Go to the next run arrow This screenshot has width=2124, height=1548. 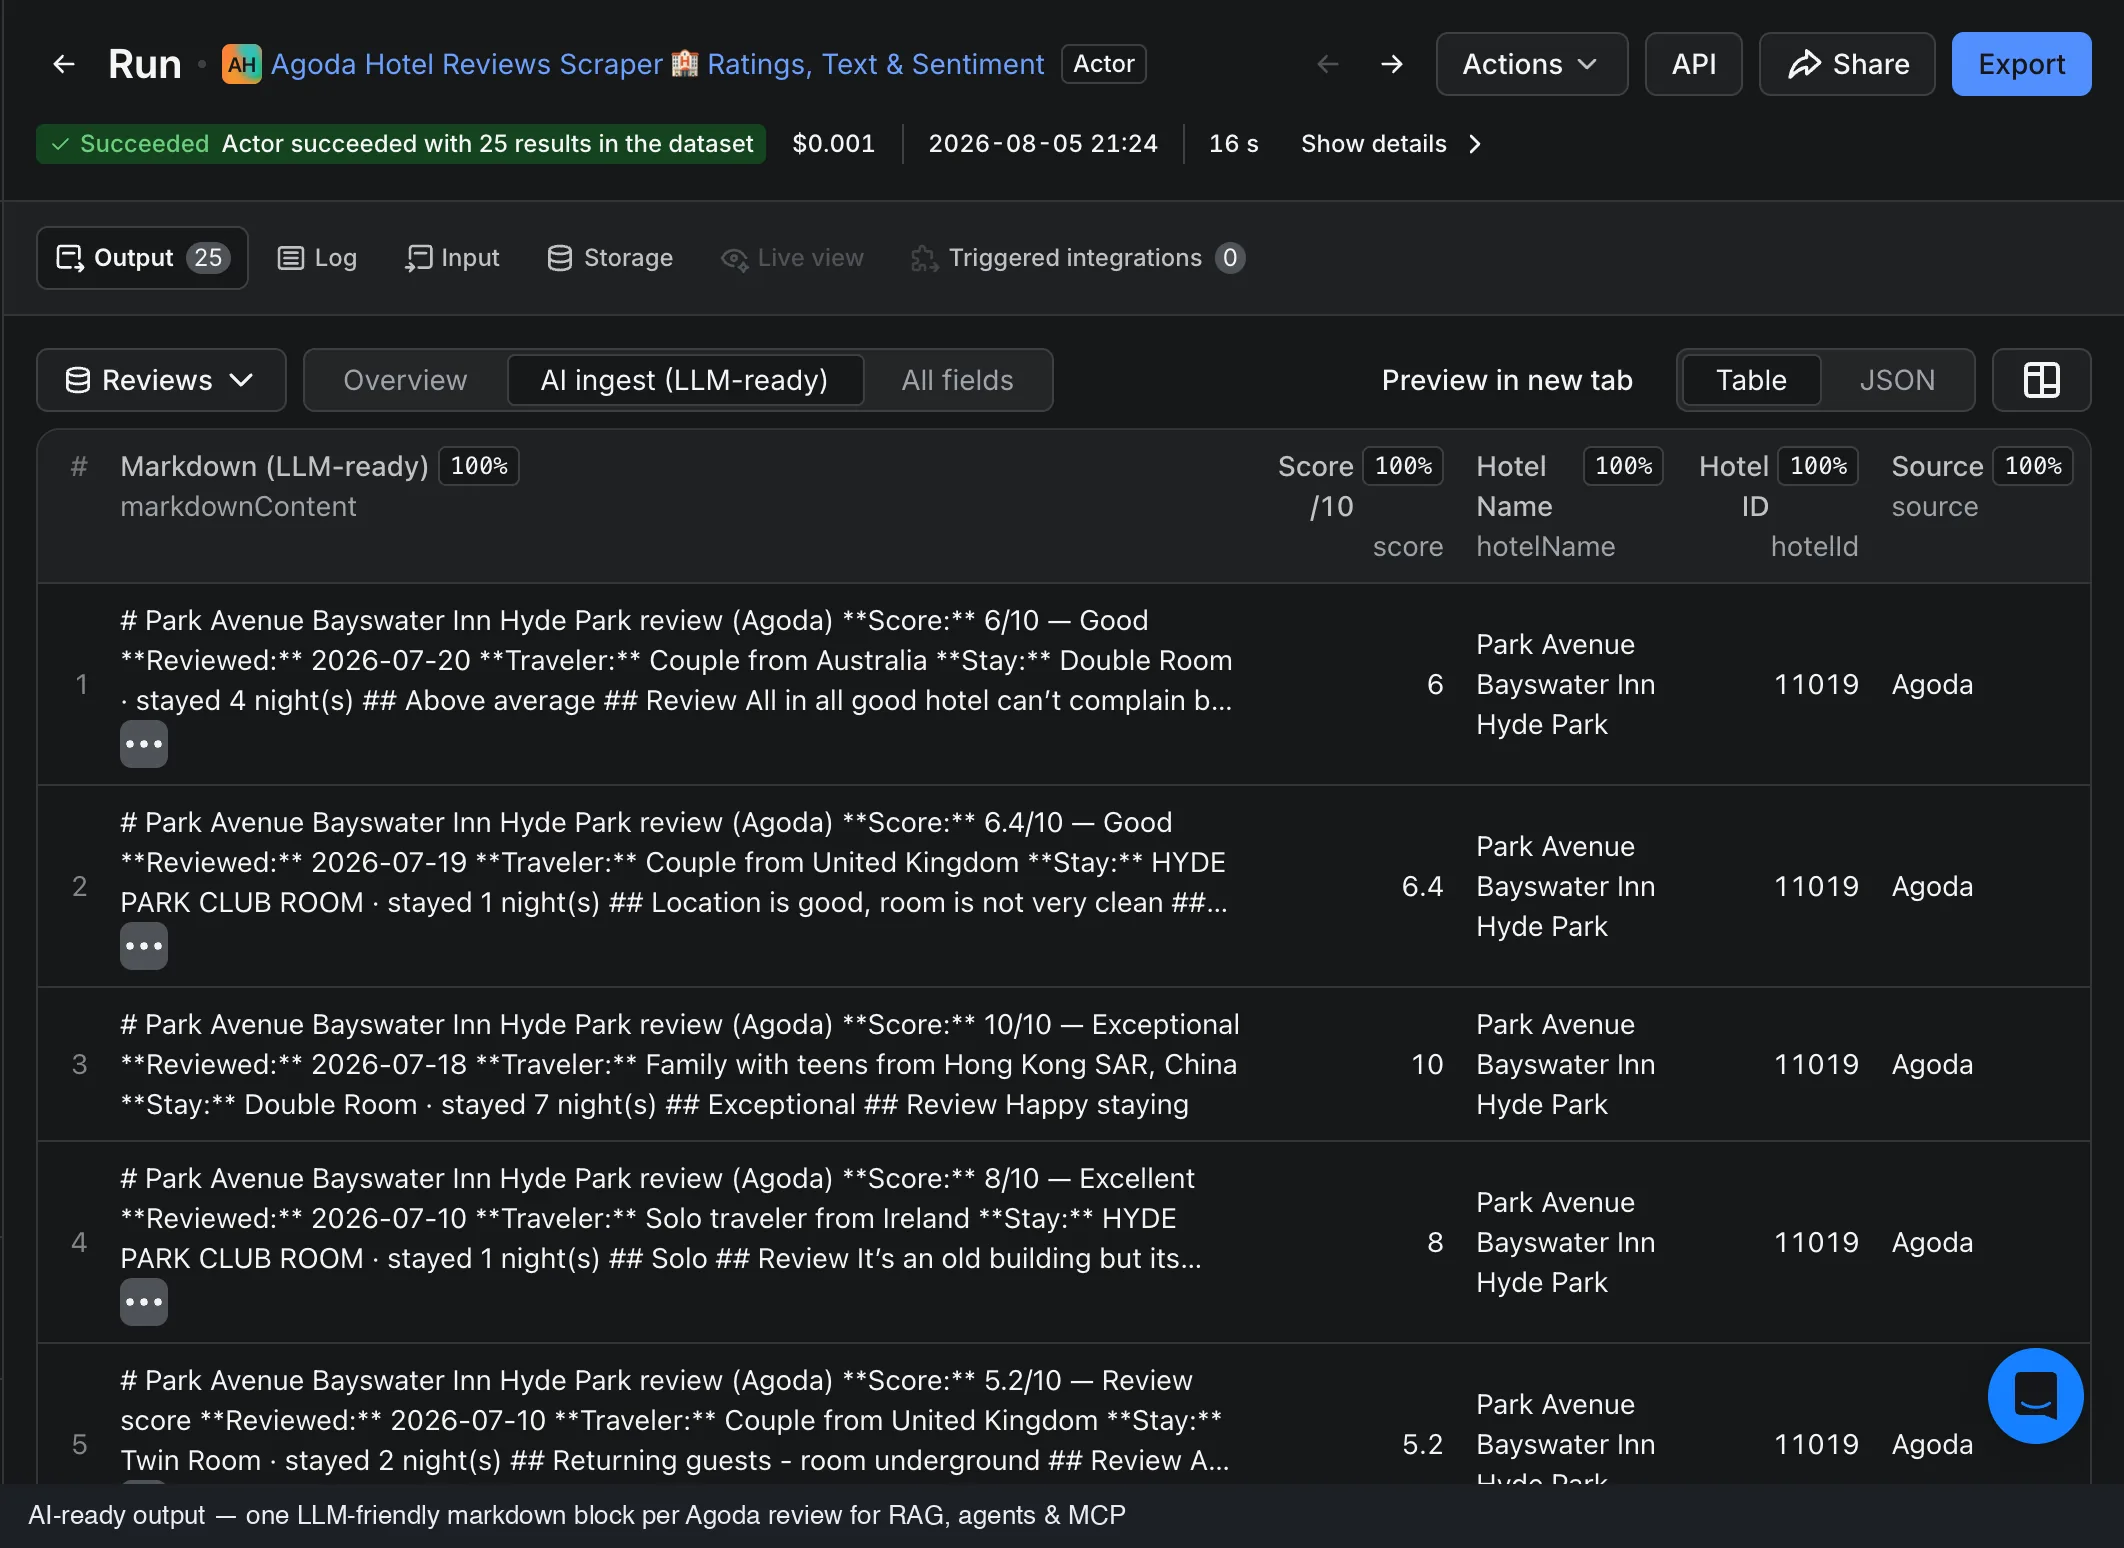[x=1392, y=64]
